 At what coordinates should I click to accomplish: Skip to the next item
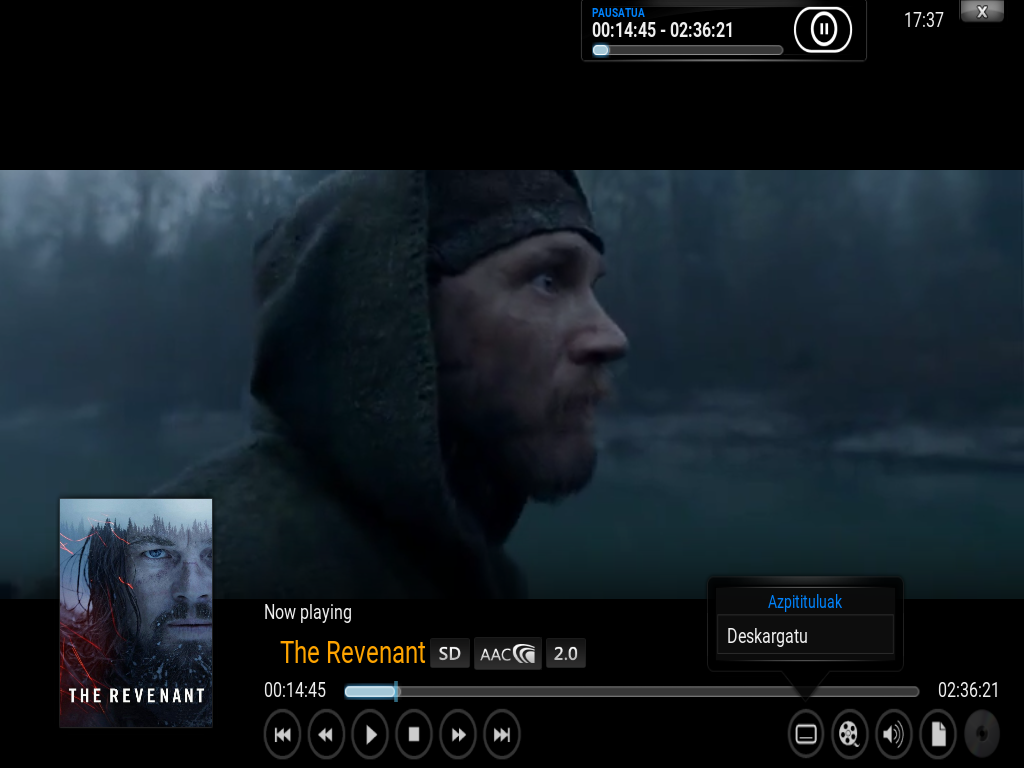[x=502, y=735]
